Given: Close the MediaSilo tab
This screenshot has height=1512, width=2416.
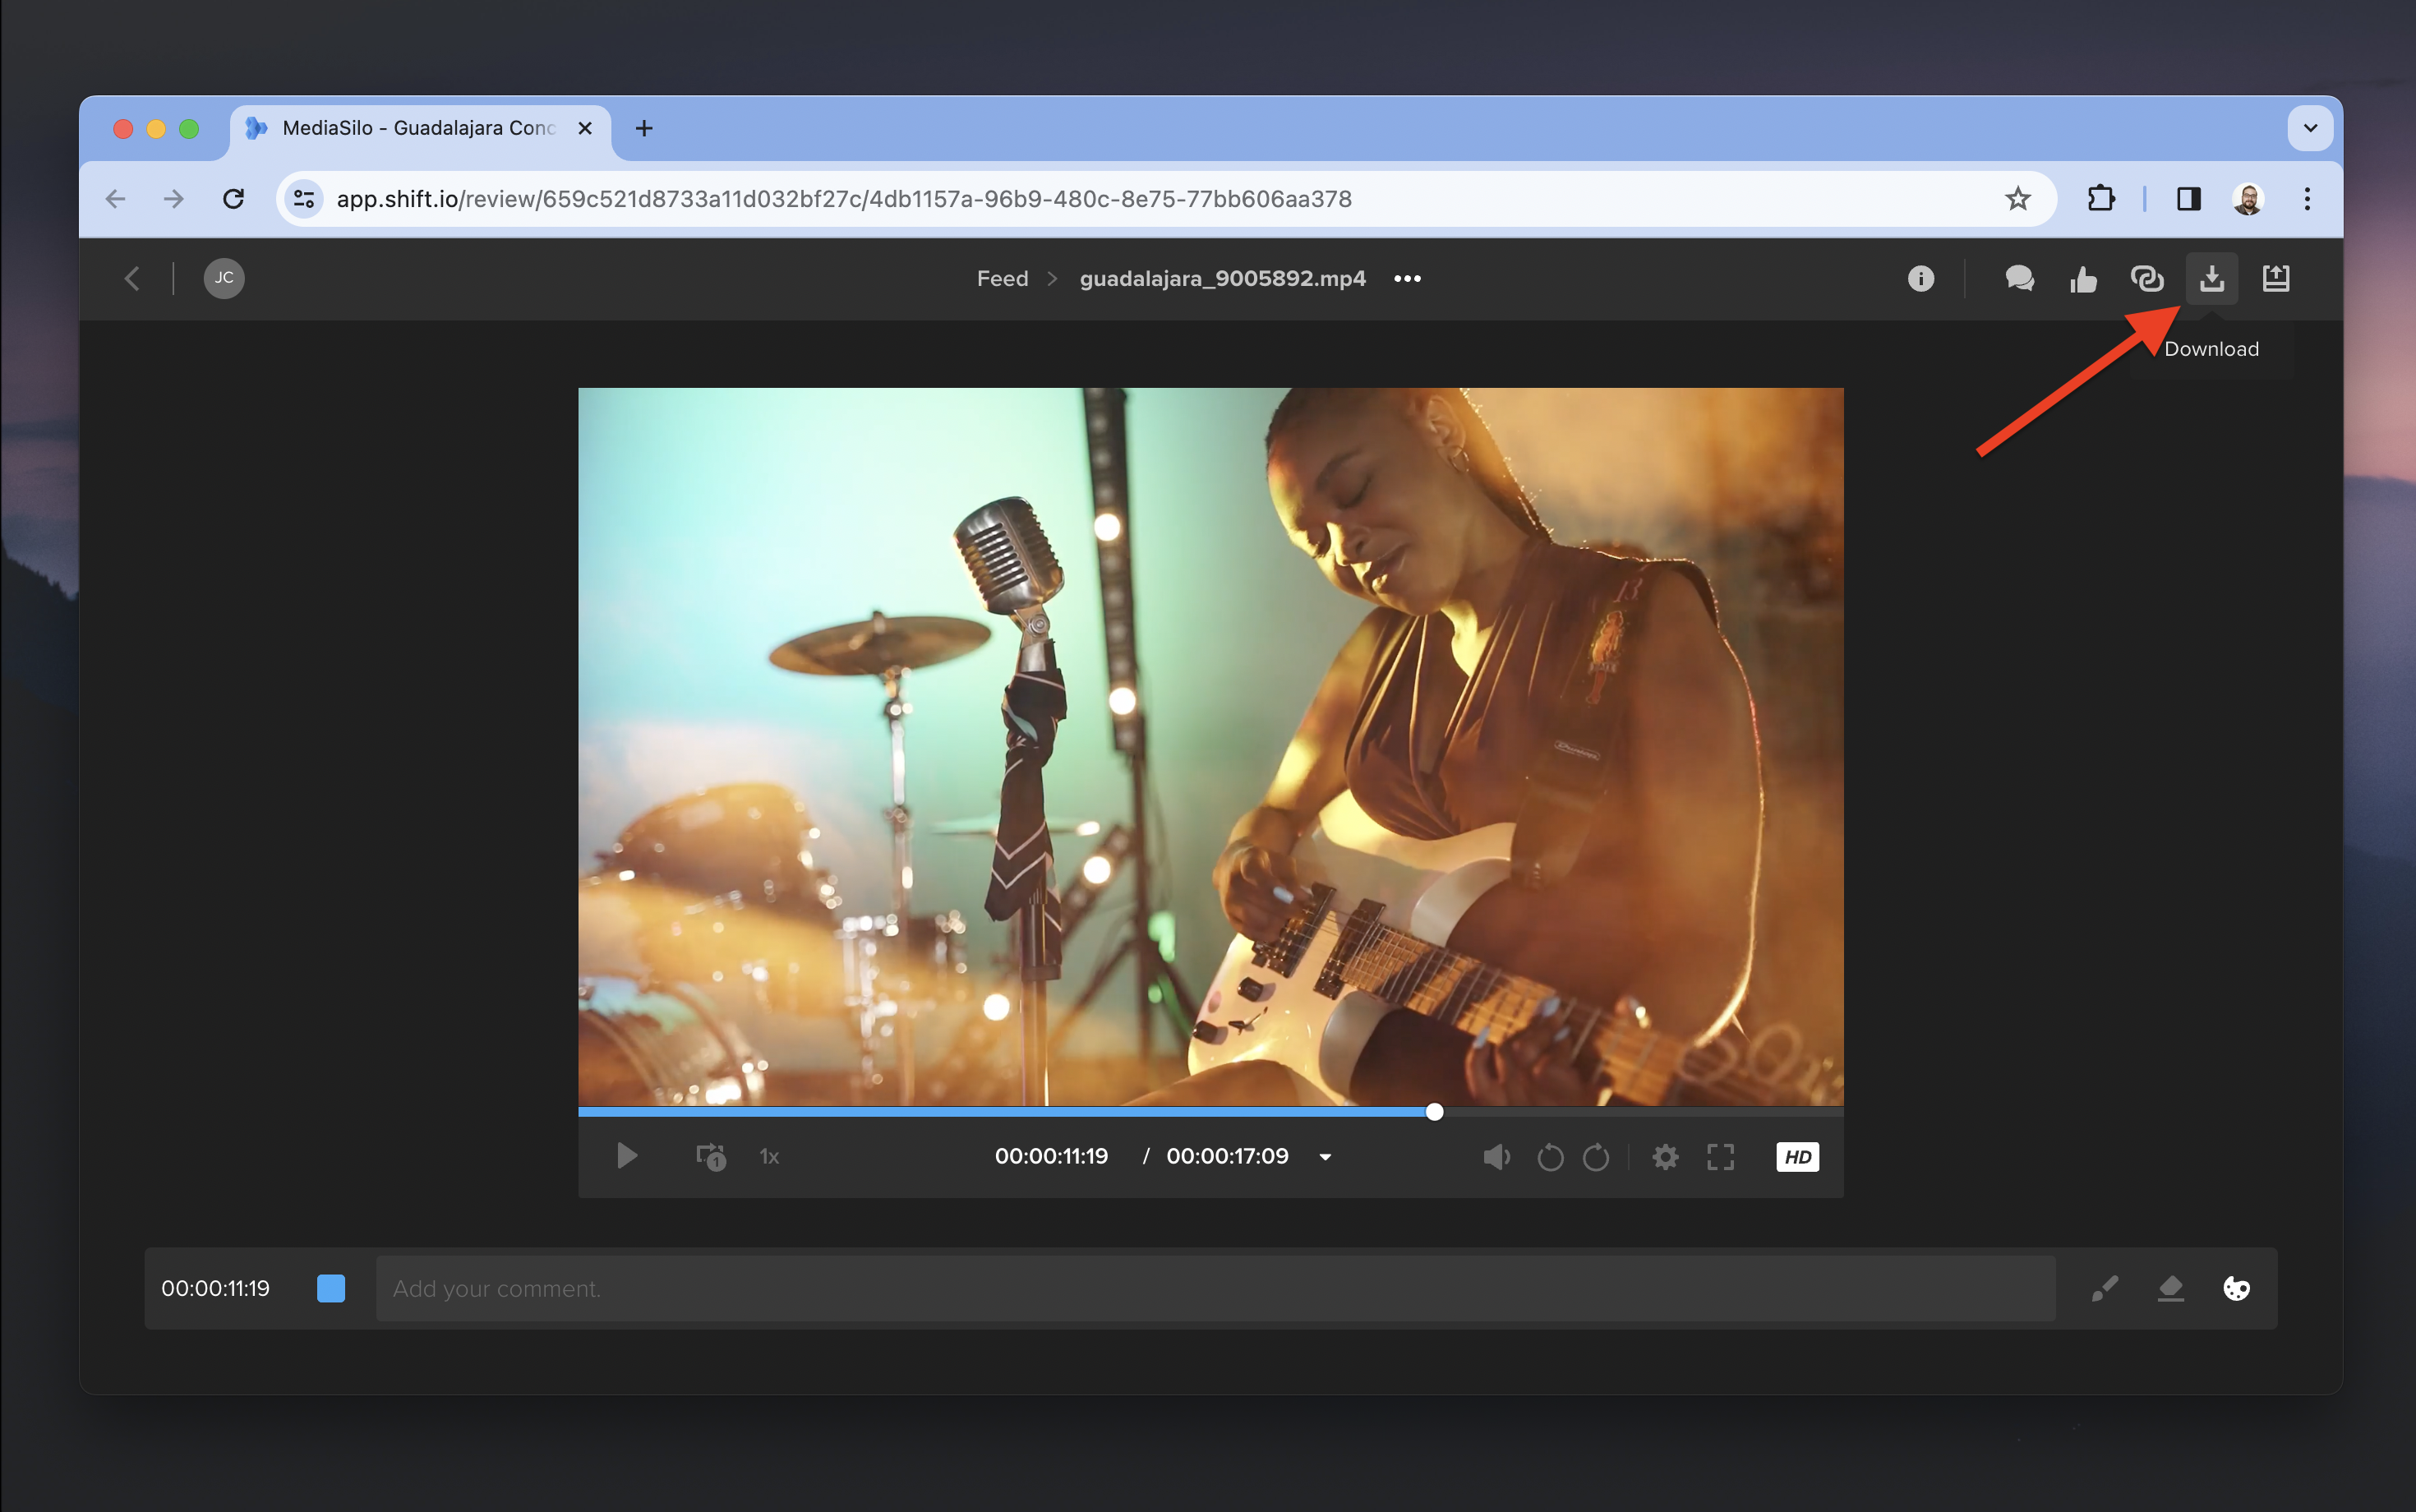Looking at the screenshot, I should point(585,129).
